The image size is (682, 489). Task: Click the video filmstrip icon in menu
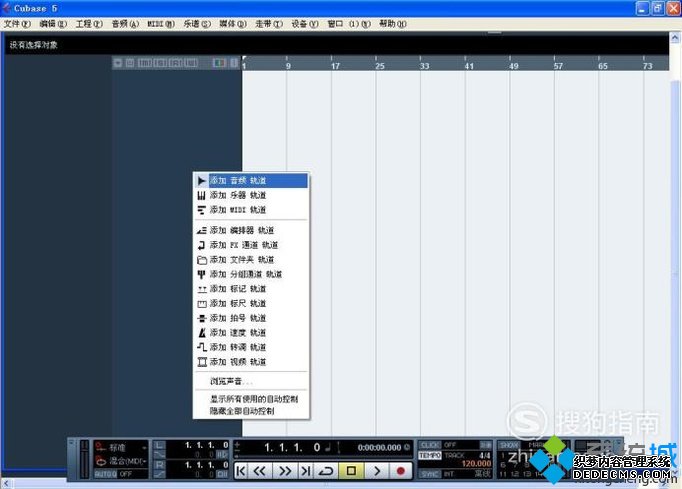point(202,362)
